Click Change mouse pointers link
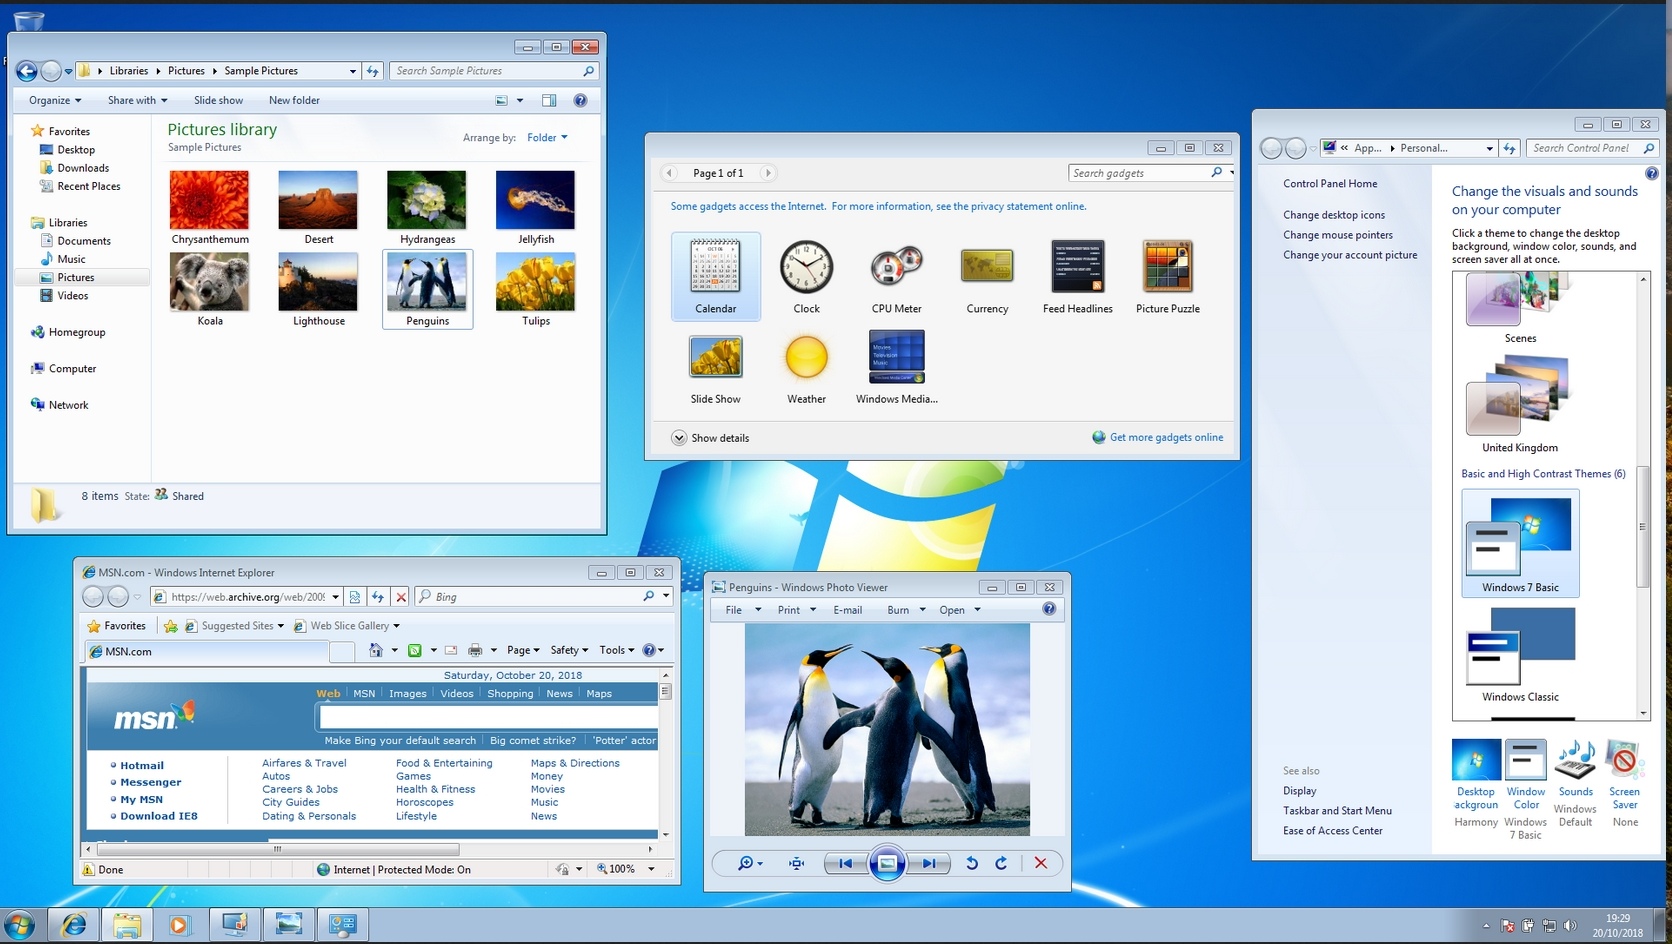The image size is (1672, 944). (1338, 235)
